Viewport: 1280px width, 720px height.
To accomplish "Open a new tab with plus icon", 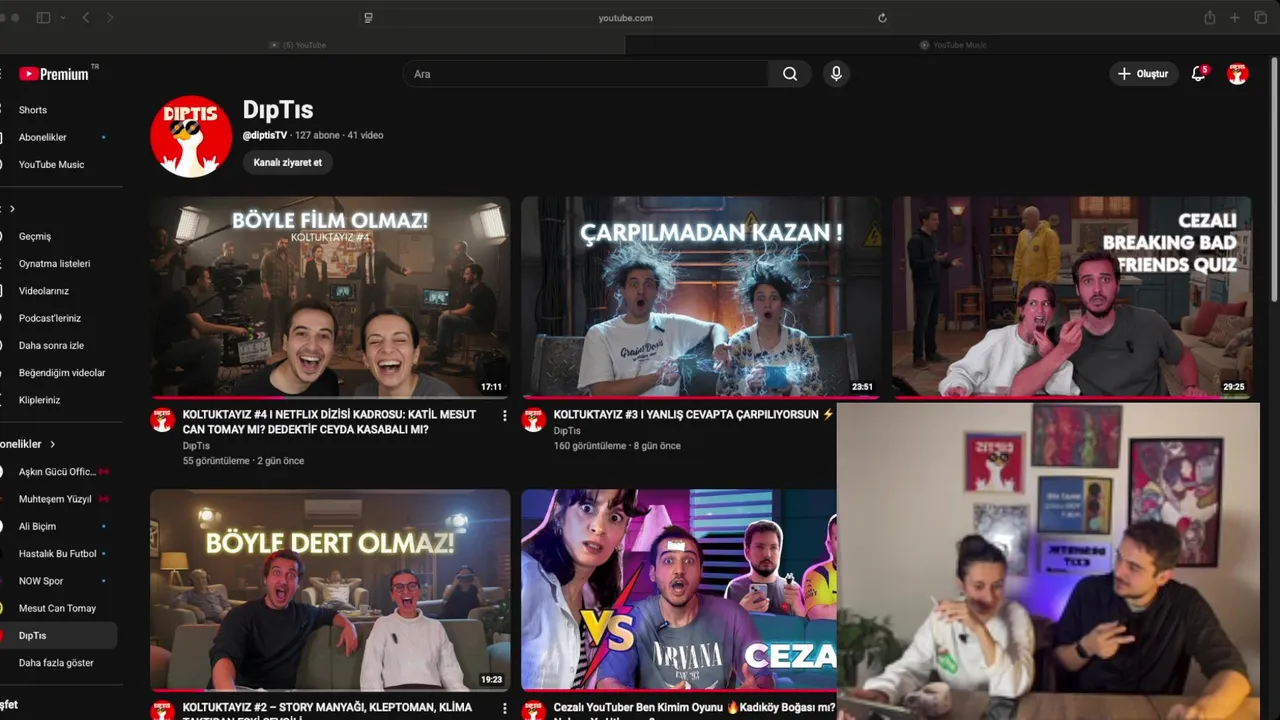I will point(1235,18).
